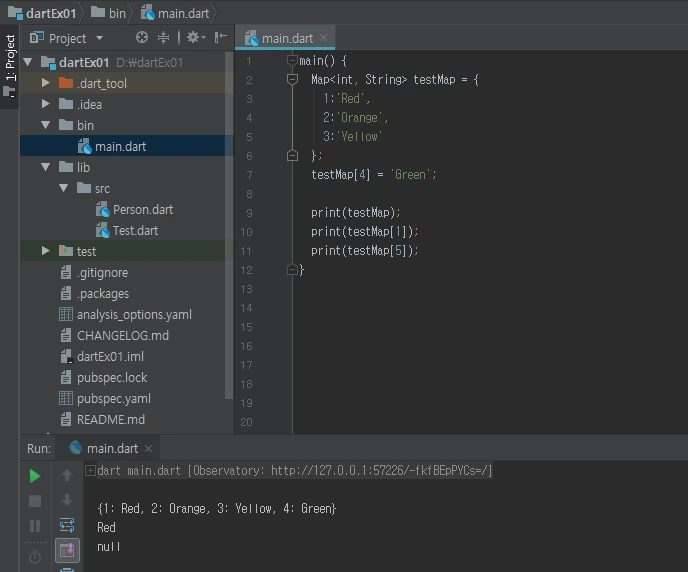Collapse the bin folder arrow
This screenshot has height=572, width=688.
[x=46, y=125]
